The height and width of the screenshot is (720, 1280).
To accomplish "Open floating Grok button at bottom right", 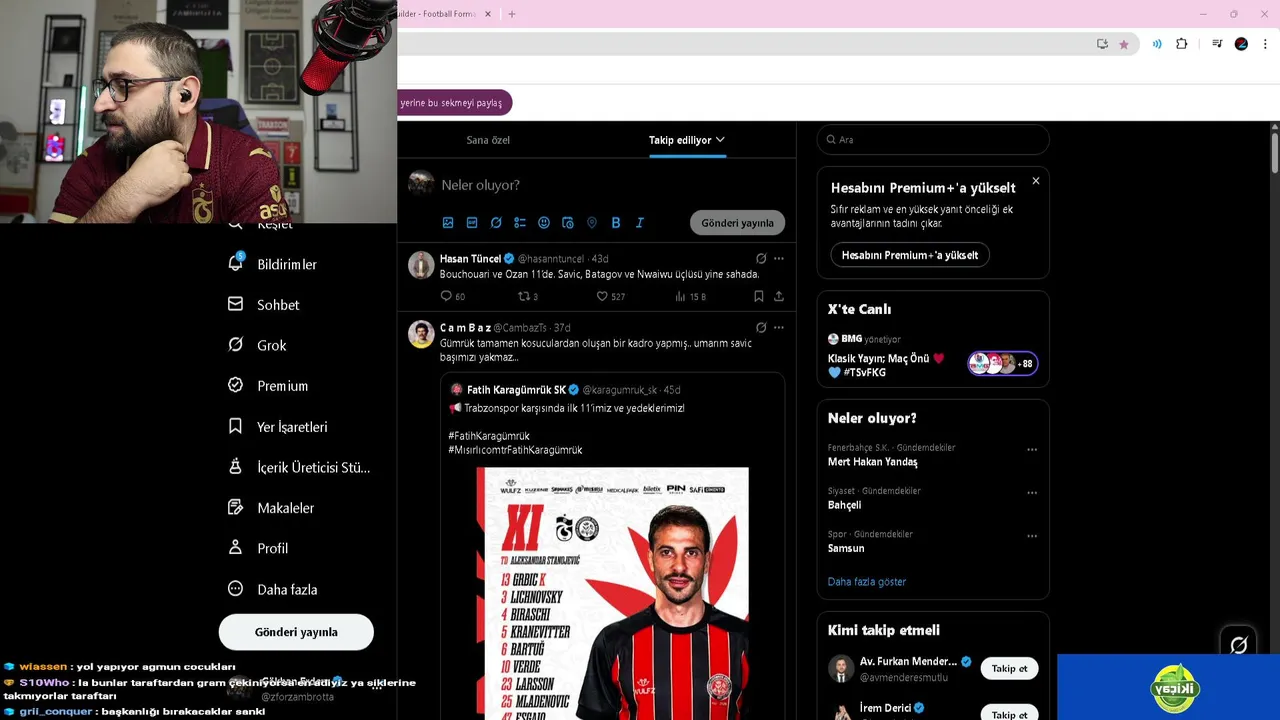I will [1238, 645].
